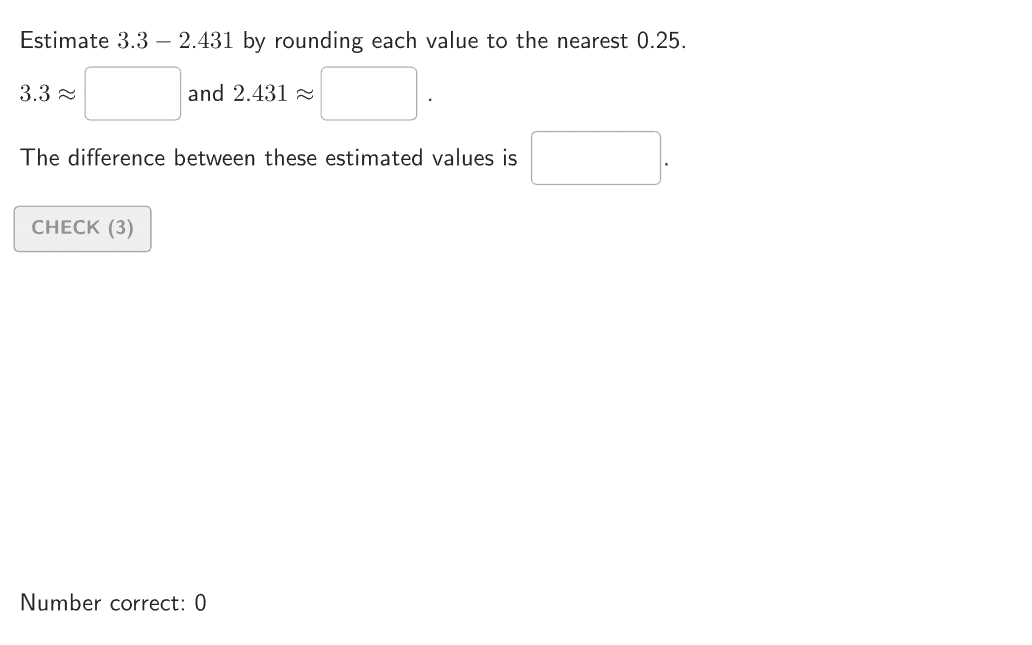Screen dimensions: 1032x645
Task: Click the "Number correct: 0" text
Action: (113, 603)
